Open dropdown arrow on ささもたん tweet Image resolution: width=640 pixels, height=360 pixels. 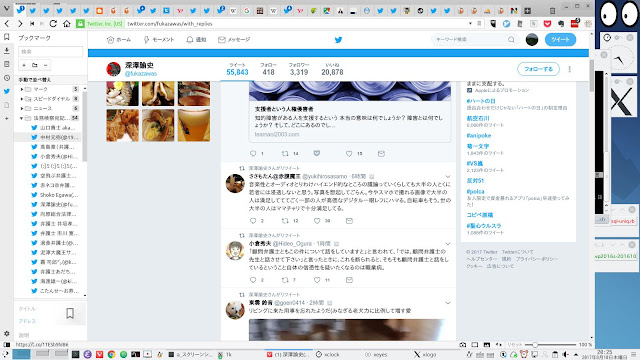448,177
